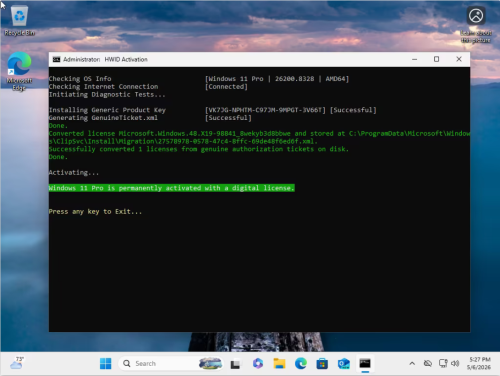Open Outlook from the taskbar

coord(344,363)
